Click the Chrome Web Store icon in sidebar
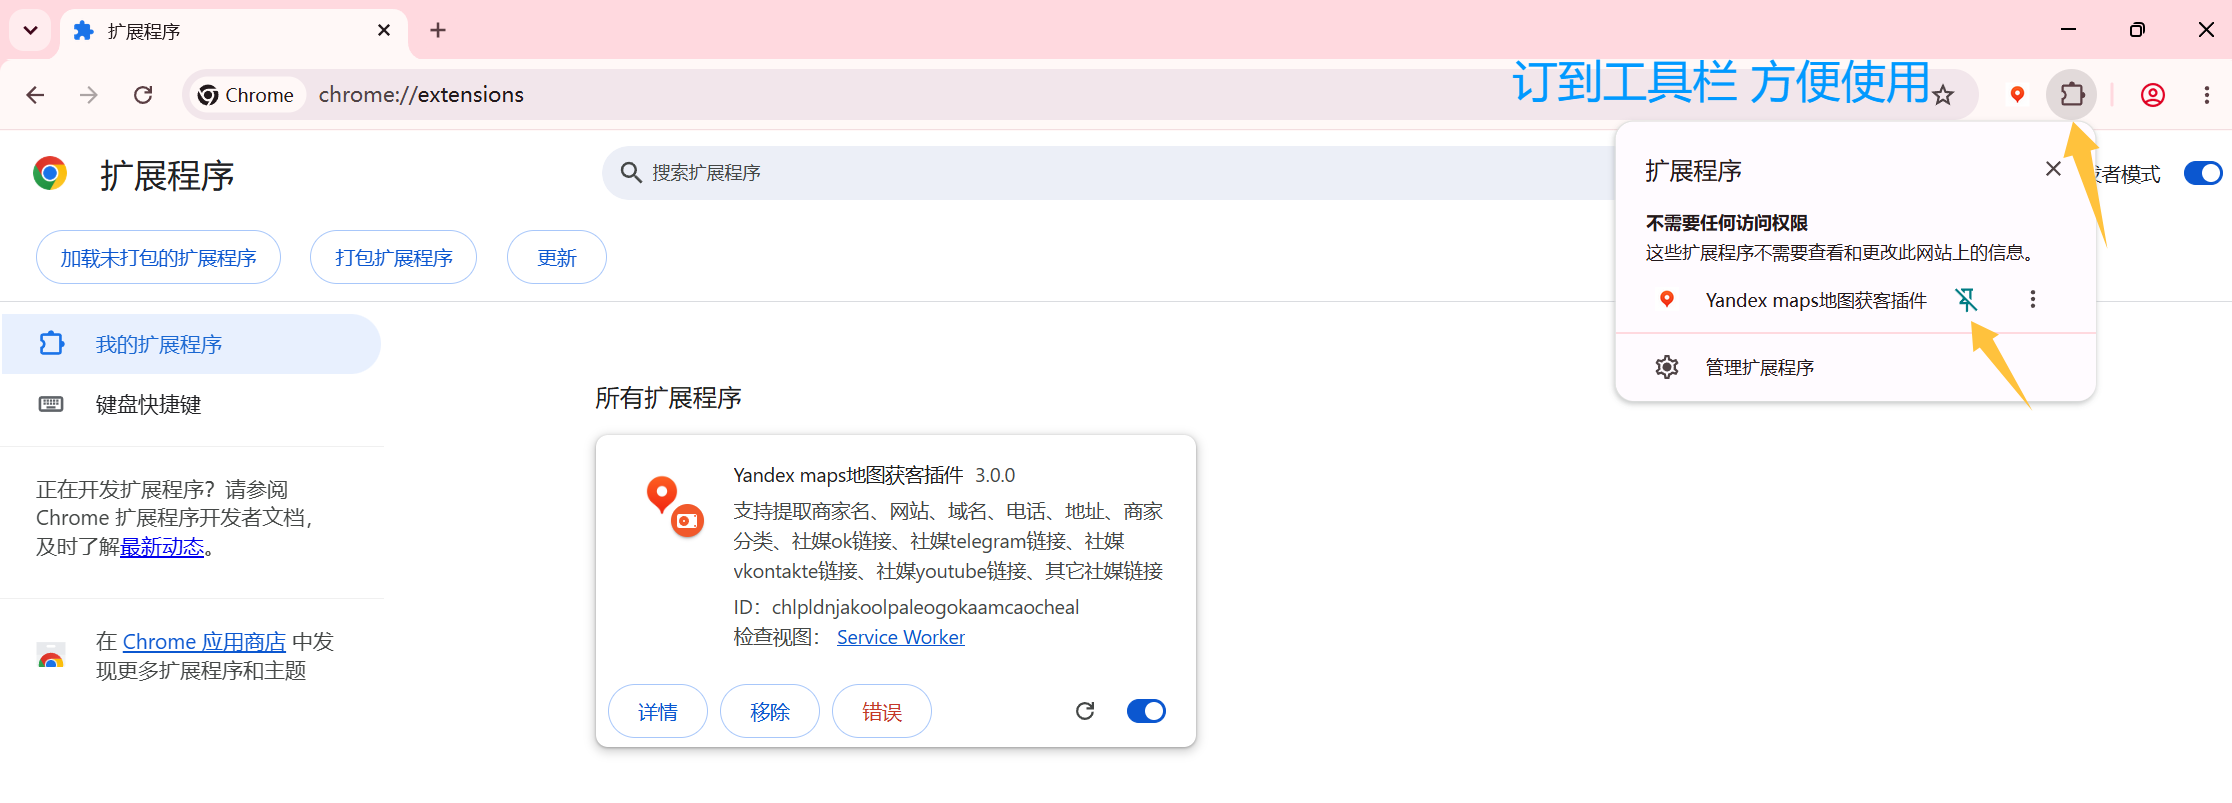The width and height of the screenshot is (2232, 803). [51, 656]
